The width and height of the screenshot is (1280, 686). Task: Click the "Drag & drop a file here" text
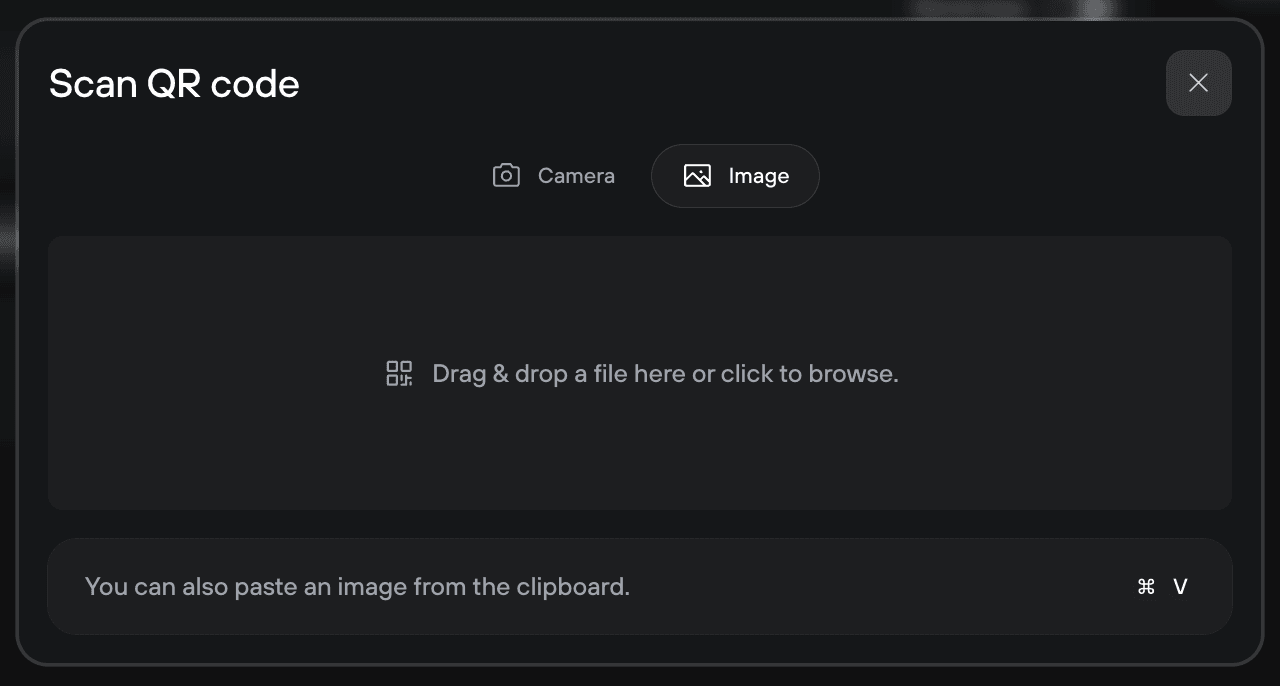point(559,374)
